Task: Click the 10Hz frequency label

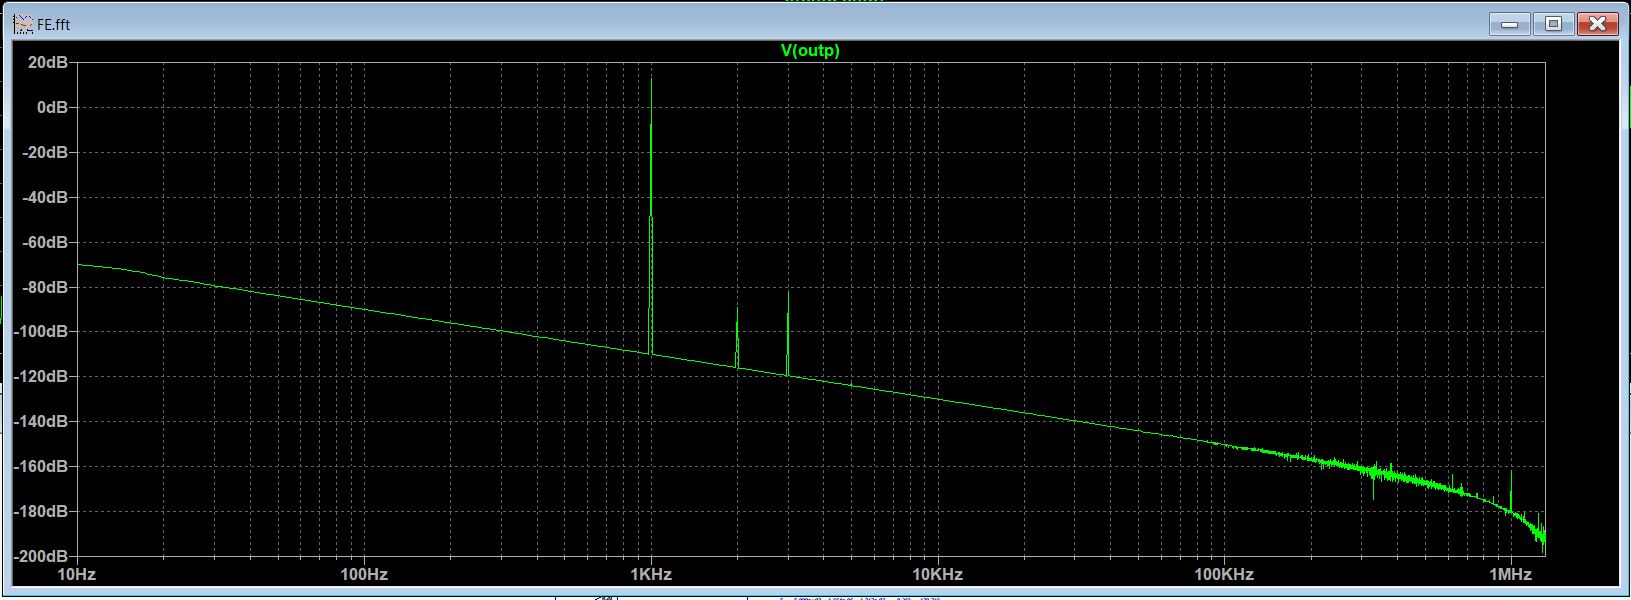Action: click(x=77, y=575)
